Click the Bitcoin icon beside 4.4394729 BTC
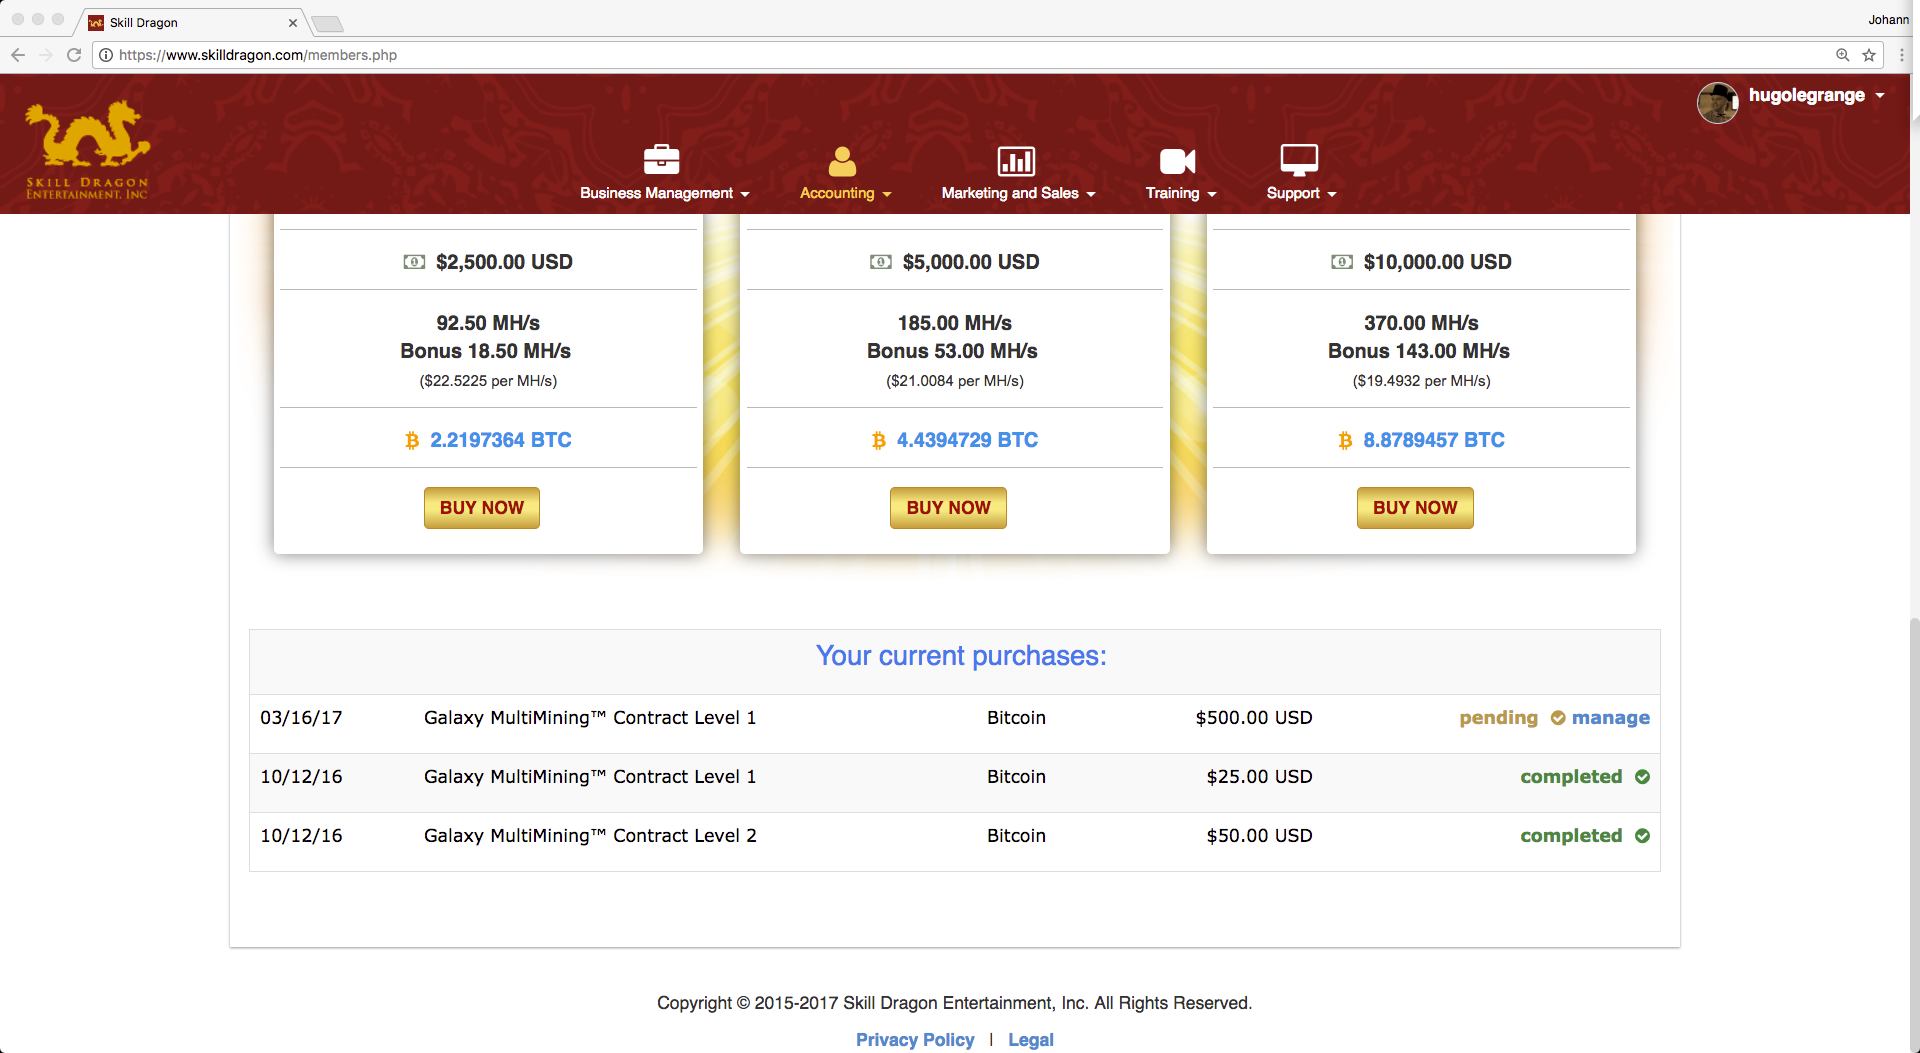1920x1053 pixels. click(x=879, y=441)
